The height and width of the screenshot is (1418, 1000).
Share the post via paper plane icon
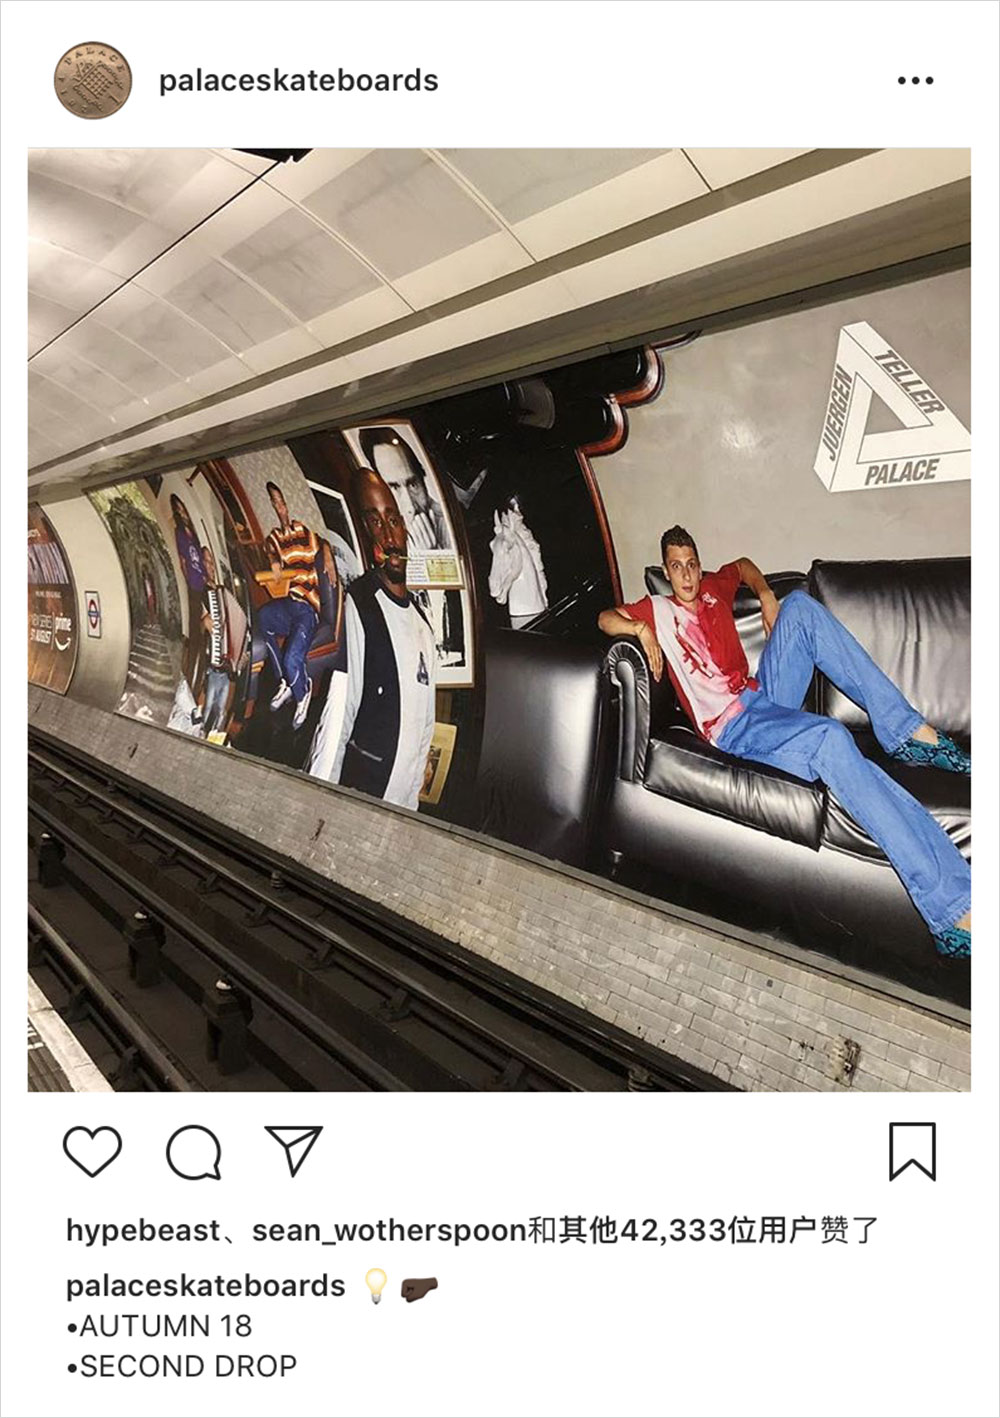(x=293, y=1150)
